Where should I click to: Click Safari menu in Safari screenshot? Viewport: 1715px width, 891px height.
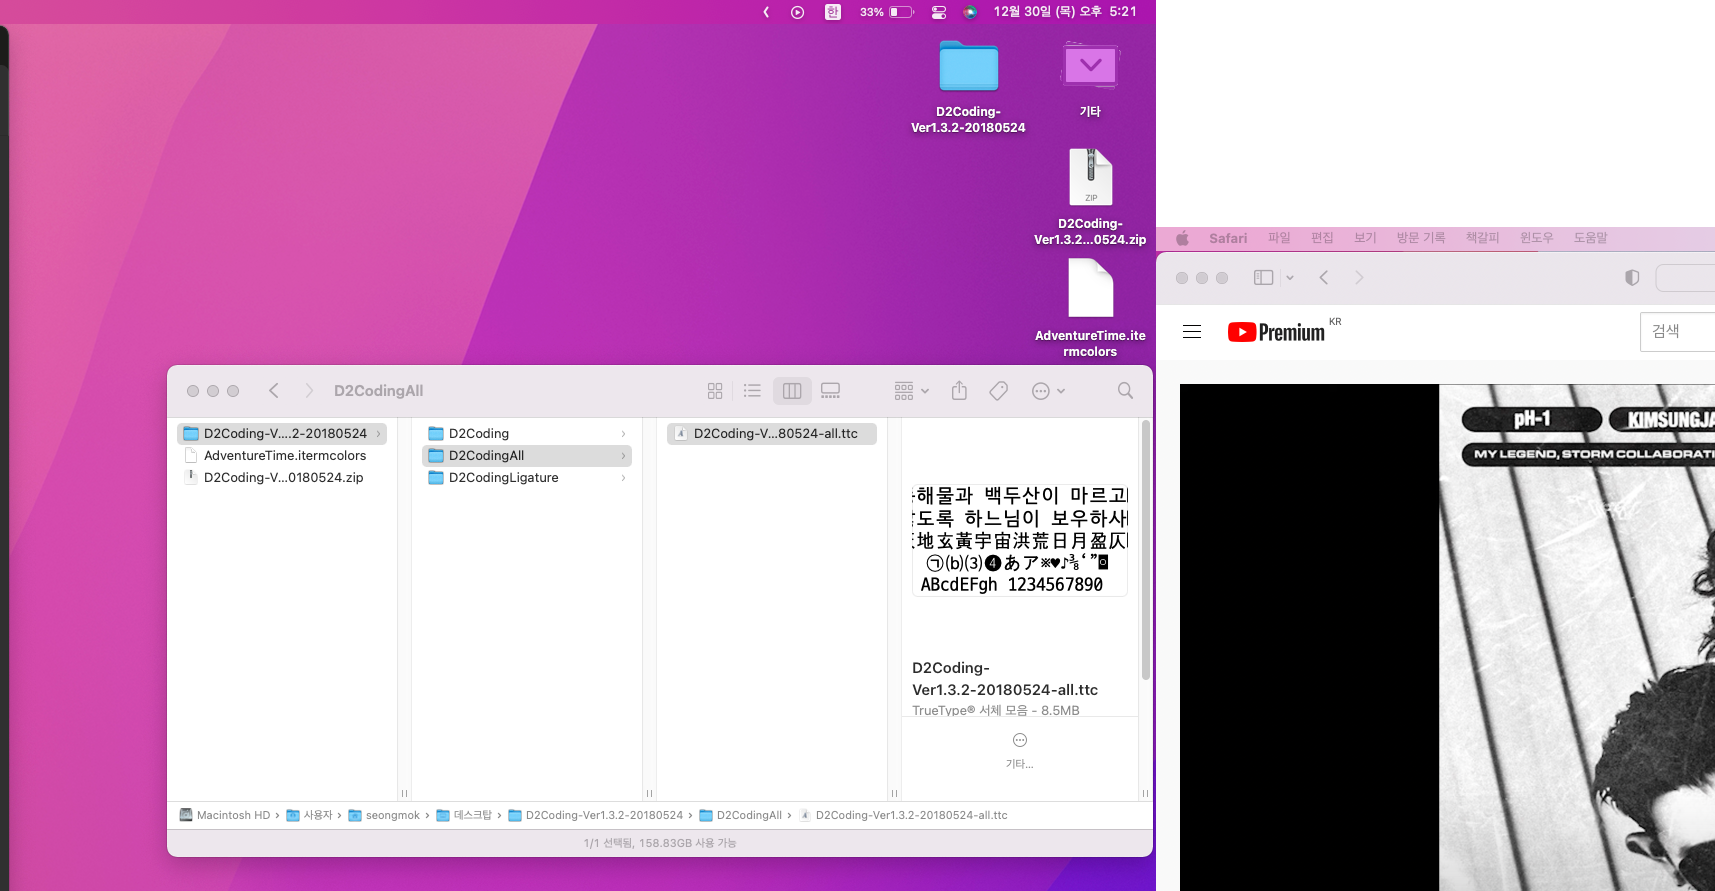click(x=1228, y=238)
